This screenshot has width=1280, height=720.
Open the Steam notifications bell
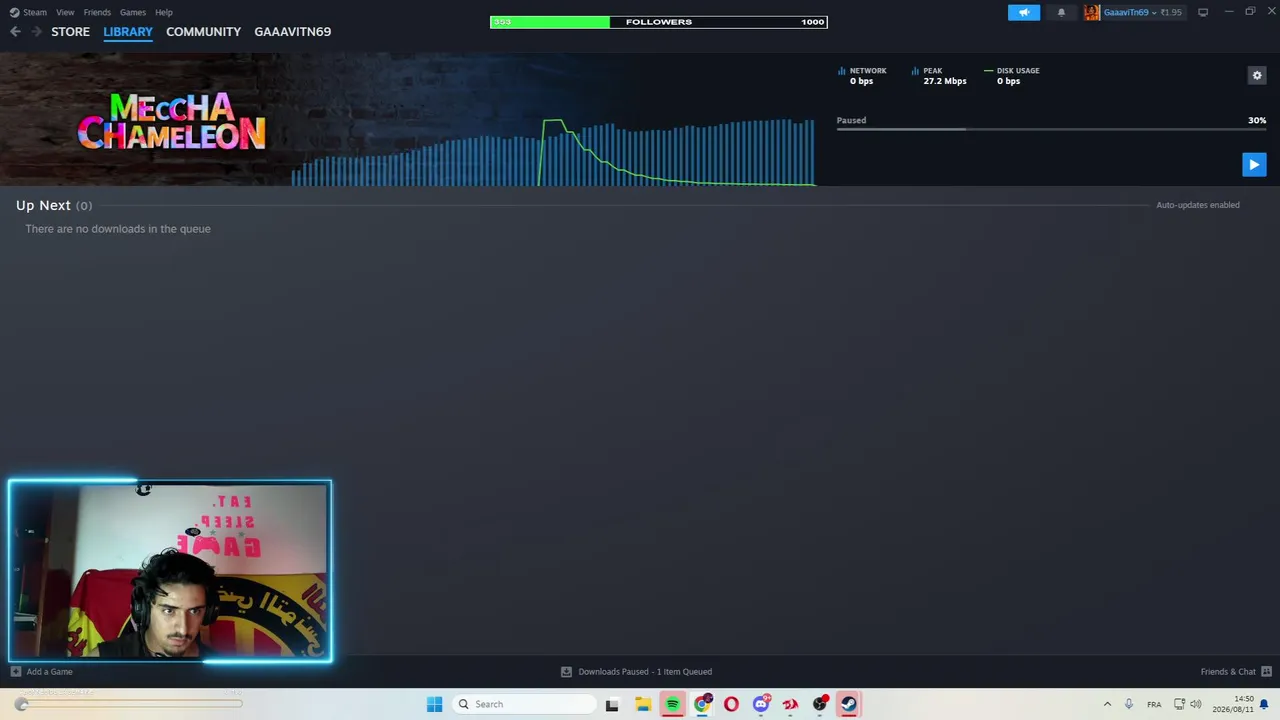(1061, 12)
